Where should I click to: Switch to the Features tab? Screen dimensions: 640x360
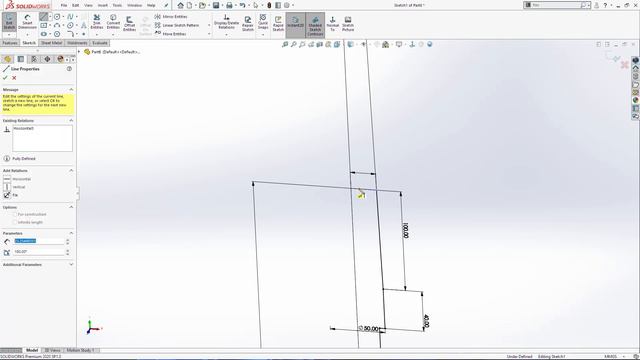point(10,43)
